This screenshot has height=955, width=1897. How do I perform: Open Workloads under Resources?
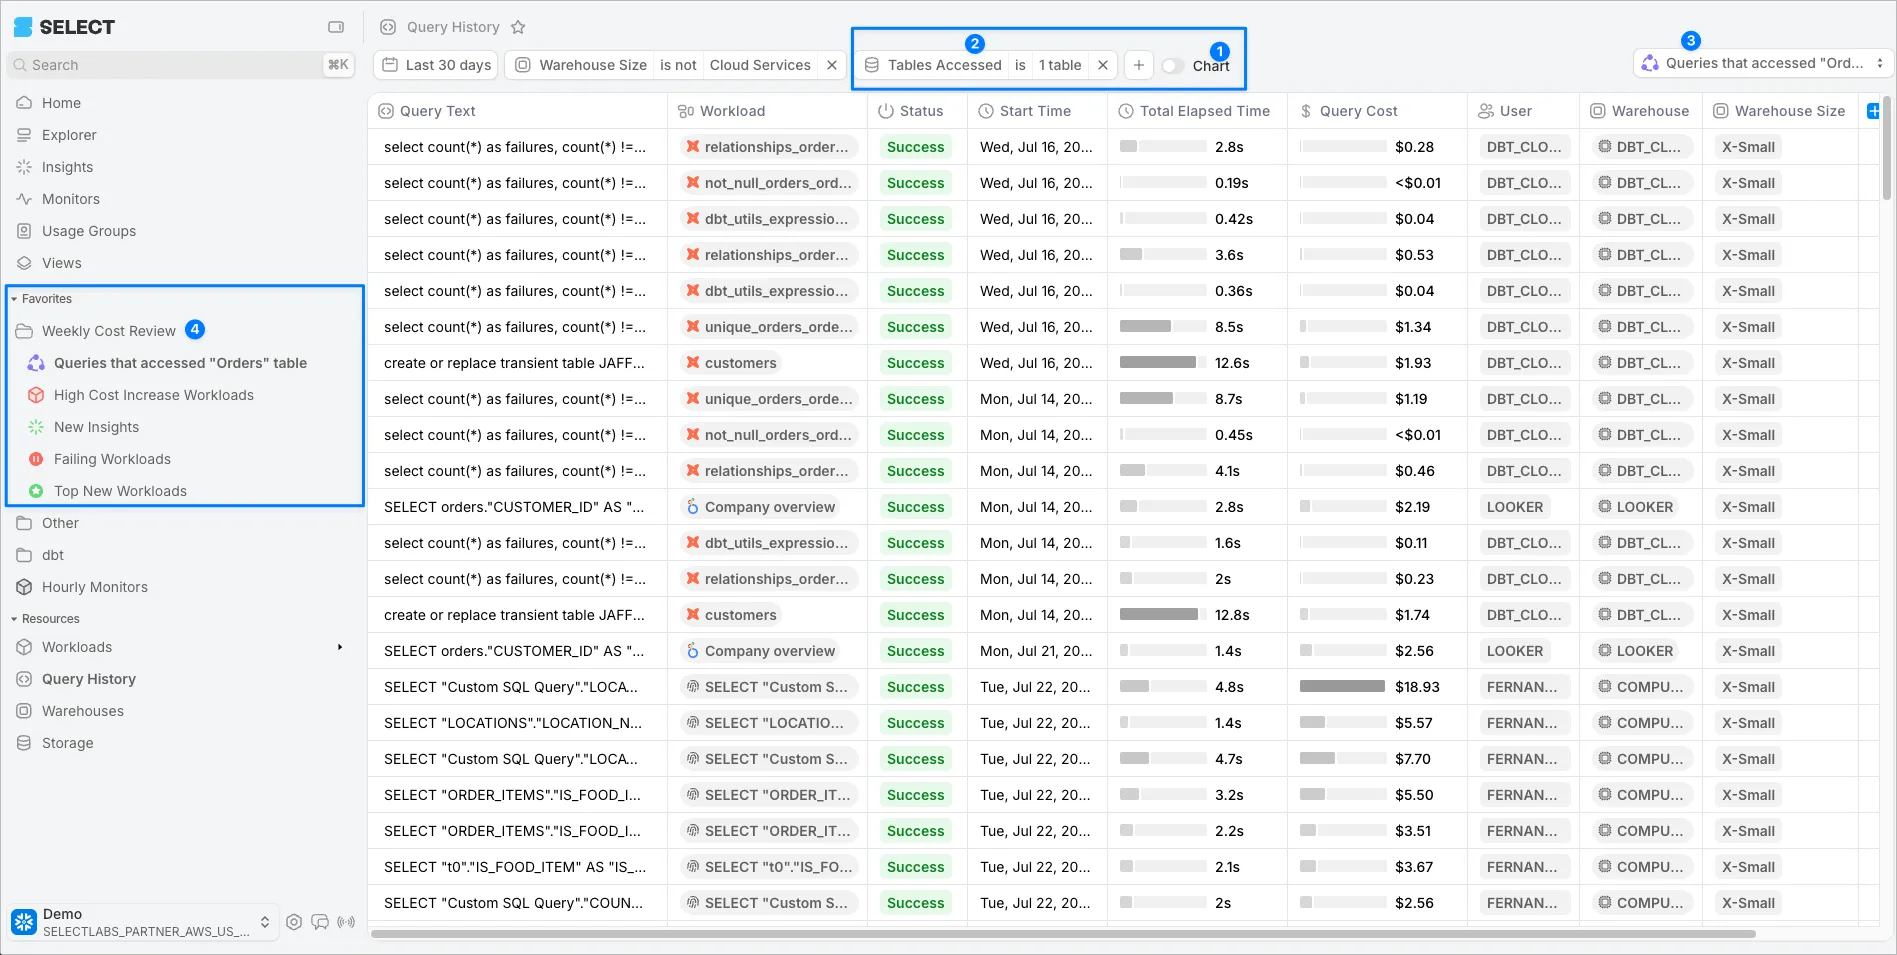(x=77, y=647)
